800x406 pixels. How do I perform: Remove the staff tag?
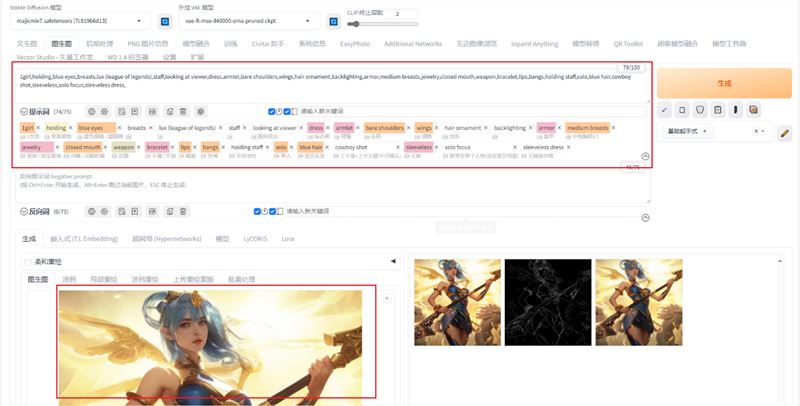[x=244, y=128]
